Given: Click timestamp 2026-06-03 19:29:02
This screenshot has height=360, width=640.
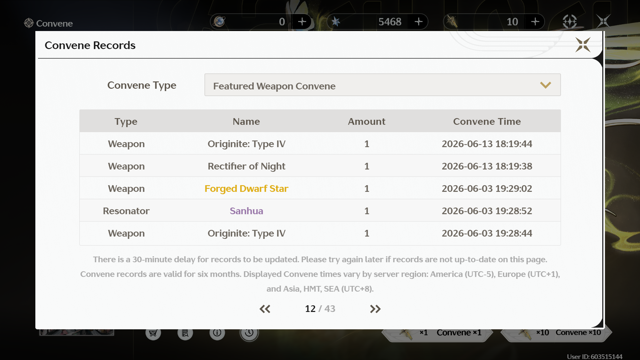Looking at the screenshot, I should tap(487, 189).
